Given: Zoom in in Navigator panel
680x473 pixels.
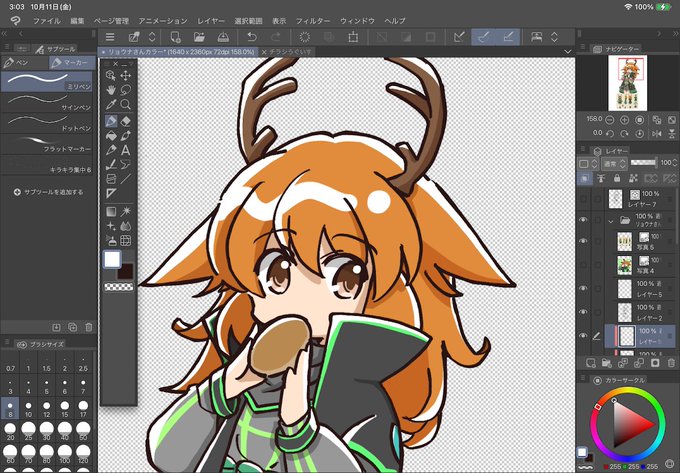Looking at the screenshot, I should (x=624, y=120).
